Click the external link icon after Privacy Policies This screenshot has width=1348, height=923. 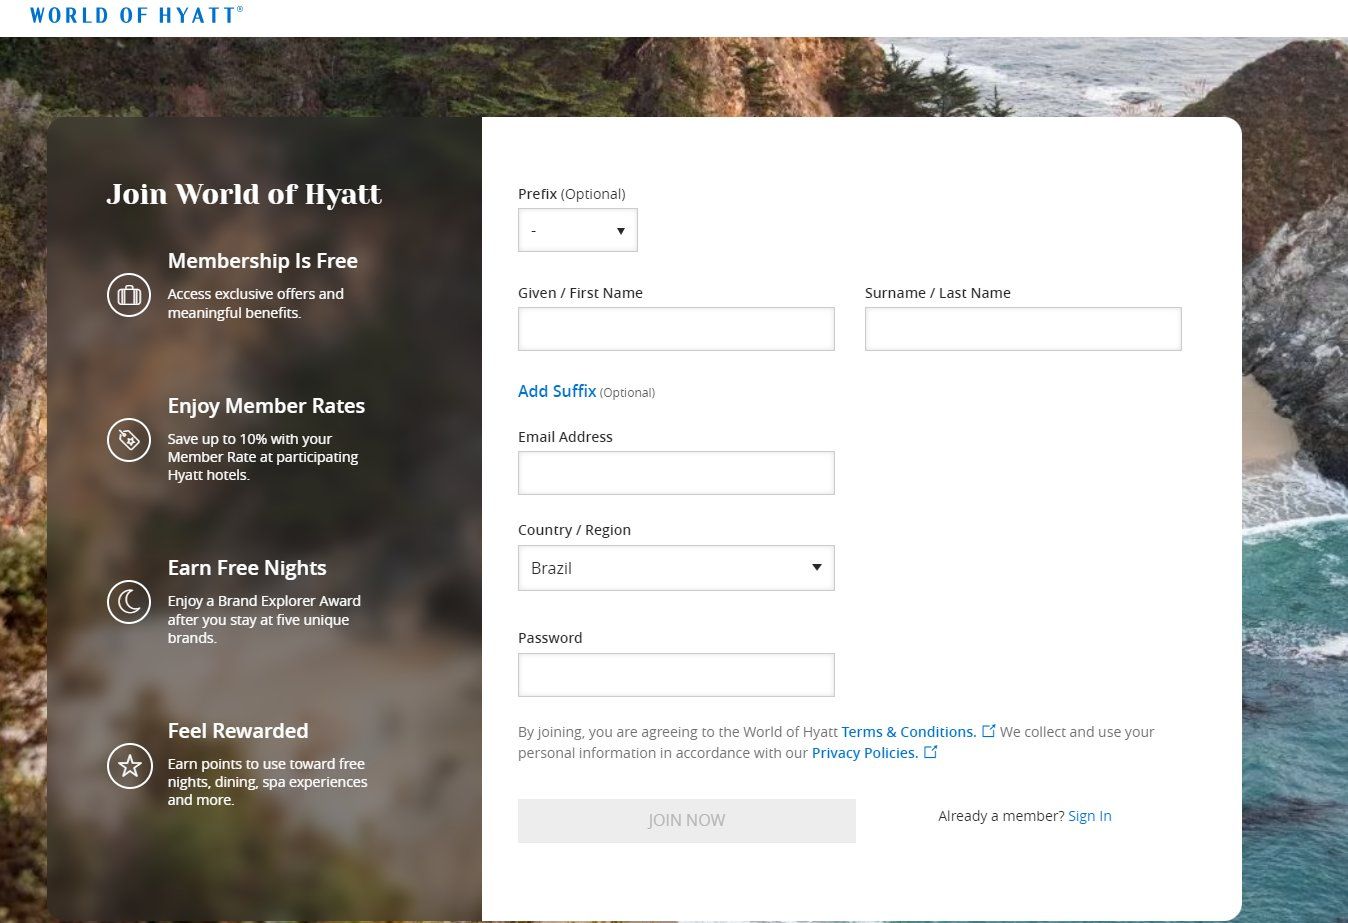tap(930, 752)
